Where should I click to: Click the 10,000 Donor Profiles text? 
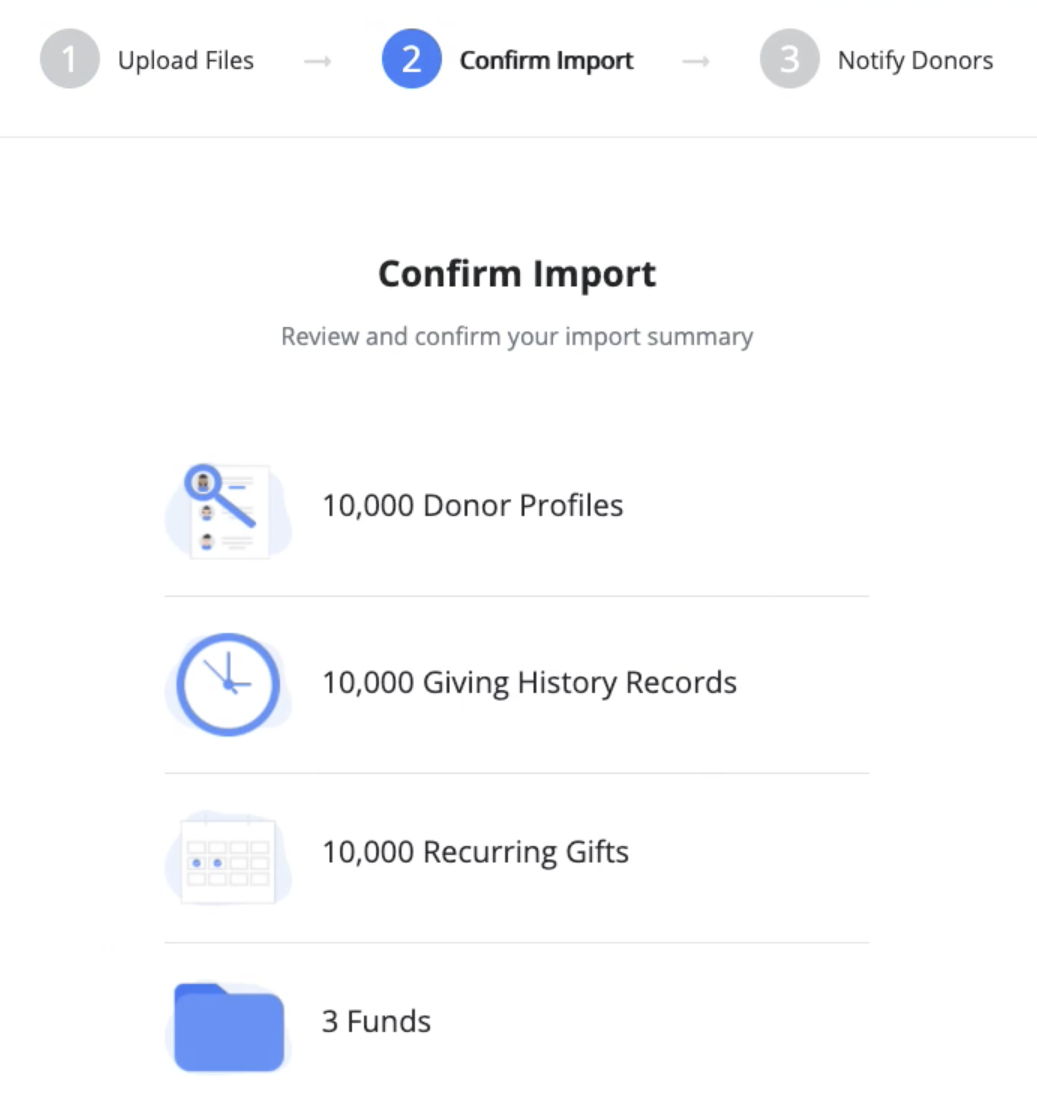(472, 506)
